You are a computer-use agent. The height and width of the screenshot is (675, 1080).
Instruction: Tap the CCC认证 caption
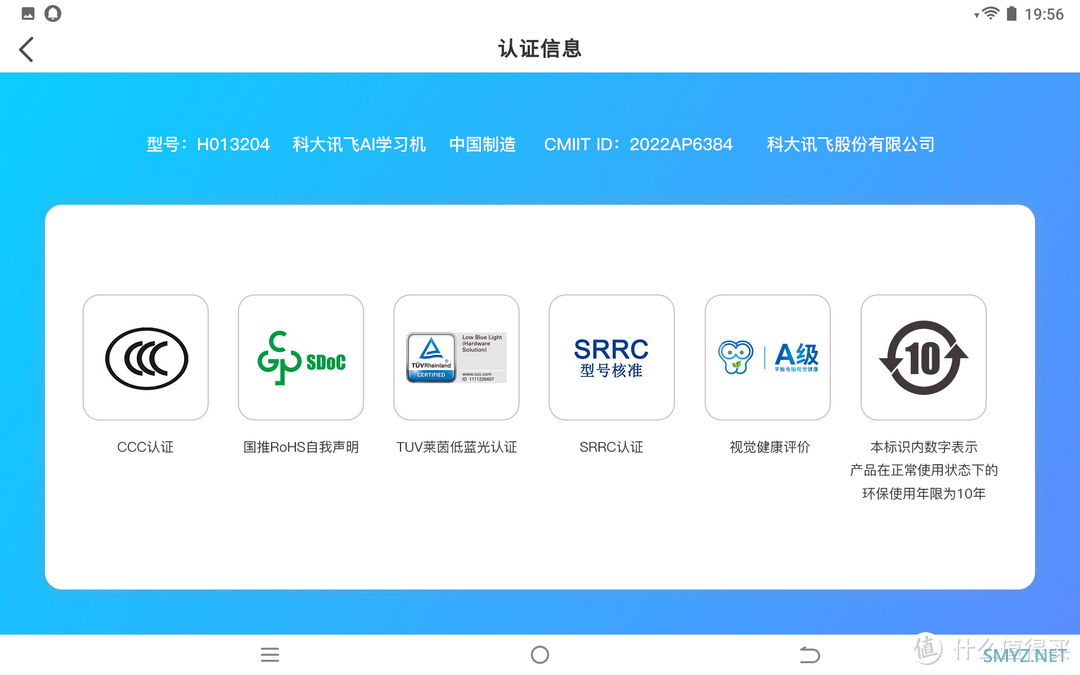click(145, 447)
